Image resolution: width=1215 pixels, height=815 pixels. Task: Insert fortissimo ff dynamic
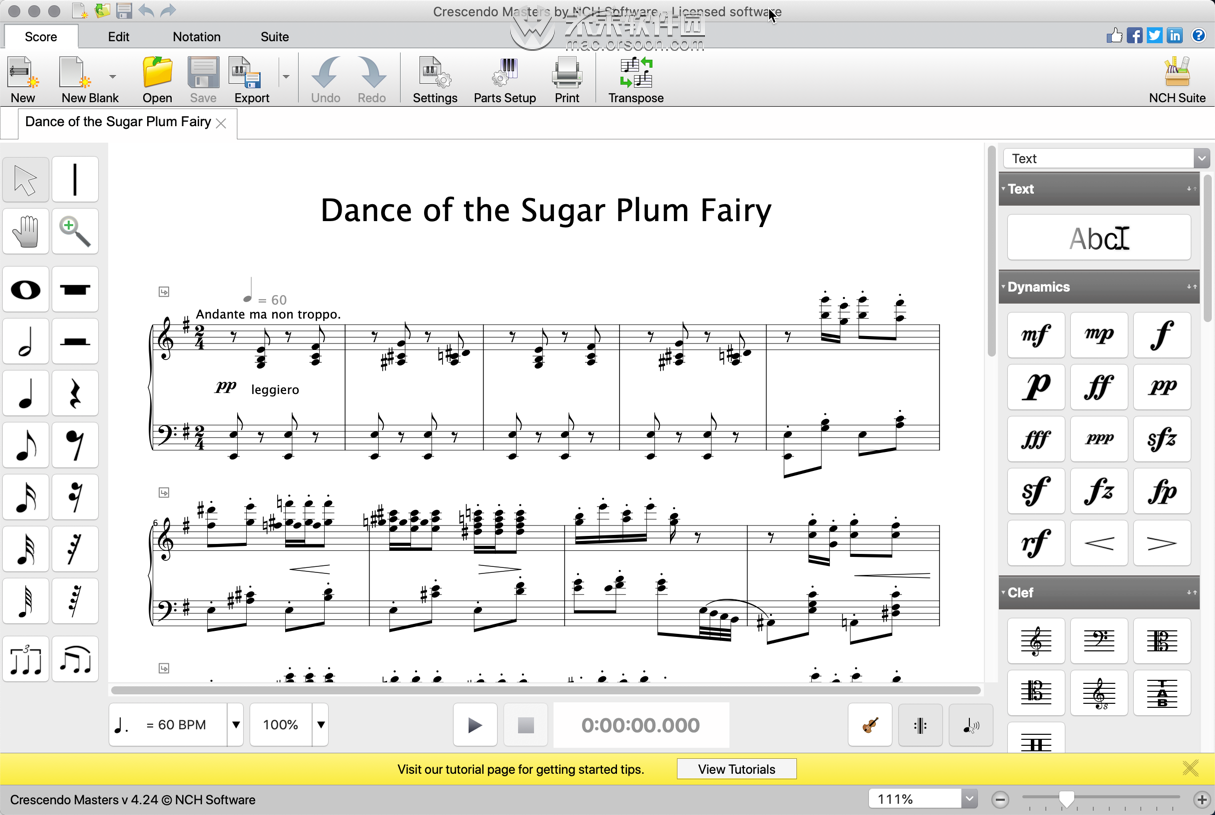1099,387
